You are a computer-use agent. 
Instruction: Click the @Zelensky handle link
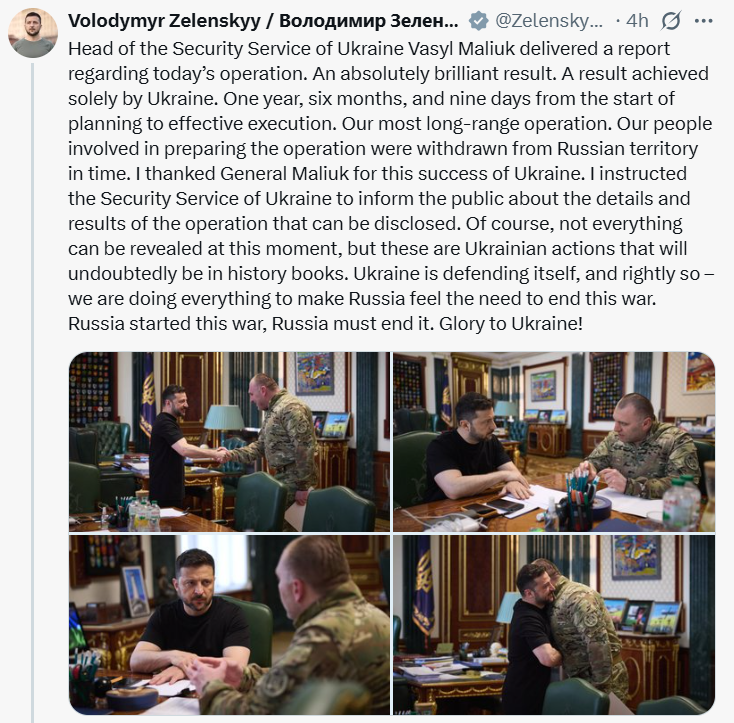[549, 21]
